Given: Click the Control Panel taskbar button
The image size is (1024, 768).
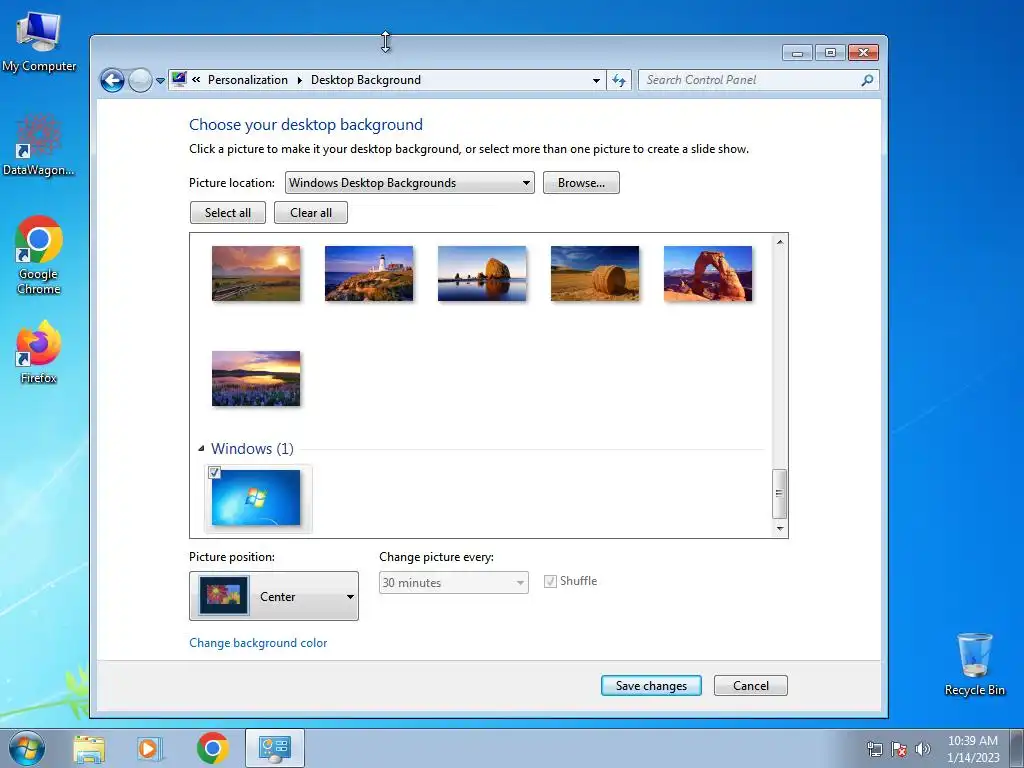Looking at the screenshot, I should [x=274, y=748].
